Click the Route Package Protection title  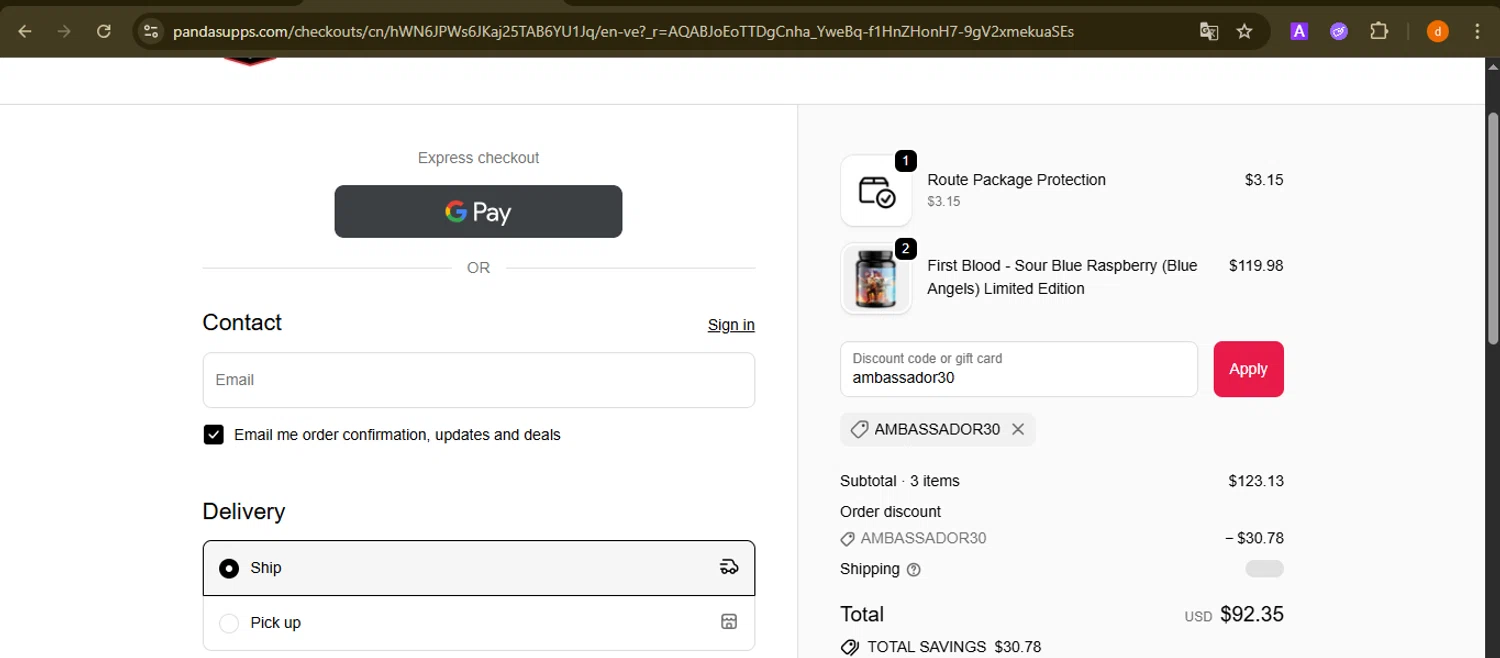[x=1016, y=180]
